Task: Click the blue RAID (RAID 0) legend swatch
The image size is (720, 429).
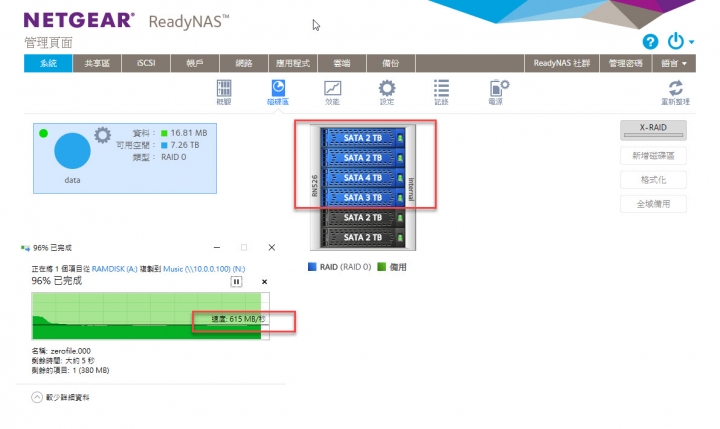Action: pyautogui.click(x=312, y=267)
